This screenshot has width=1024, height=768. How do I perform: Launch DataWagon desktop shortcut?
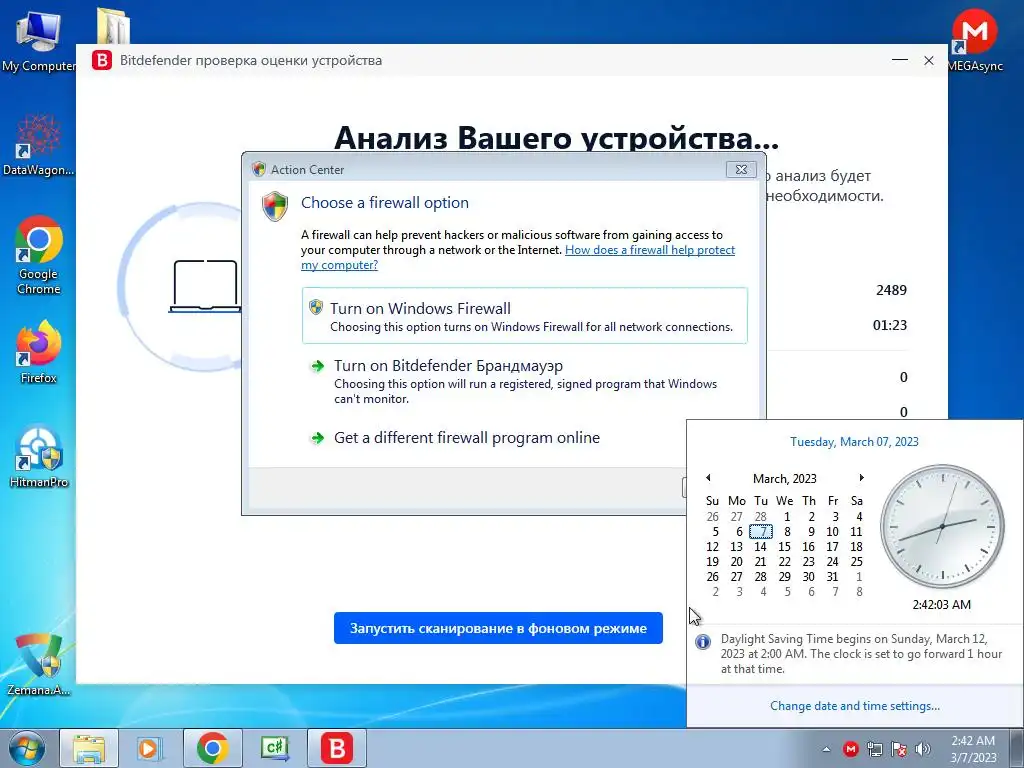click(39, 145)
